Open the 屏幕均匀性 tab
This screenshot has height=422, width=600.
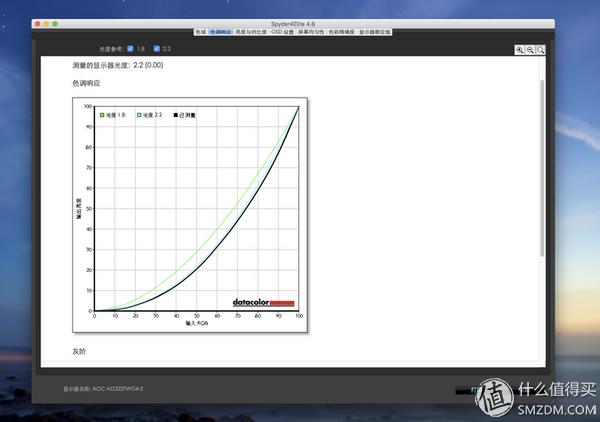click(x=311, y=32)
